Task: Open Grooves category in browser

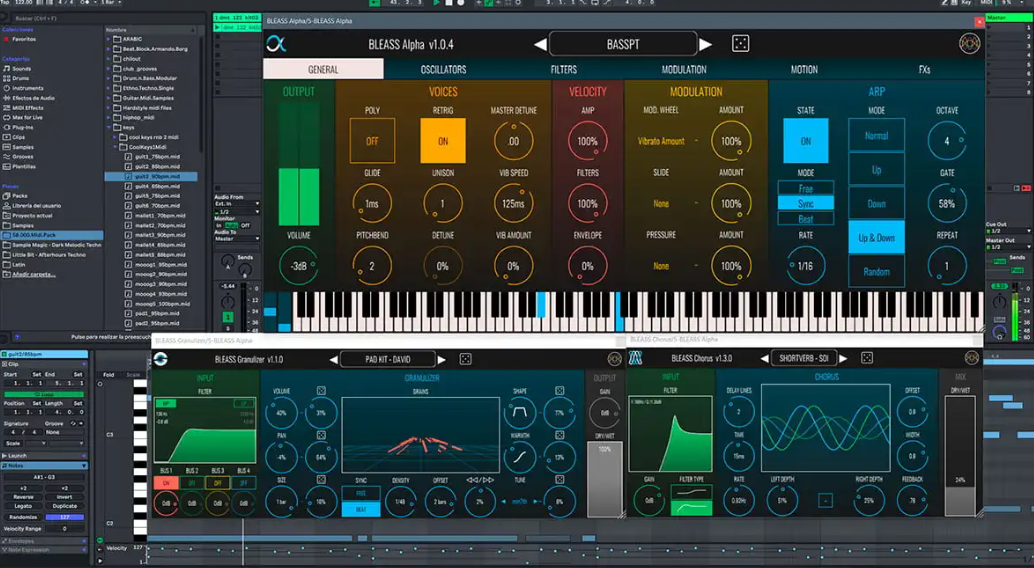Action: point(22,157)
